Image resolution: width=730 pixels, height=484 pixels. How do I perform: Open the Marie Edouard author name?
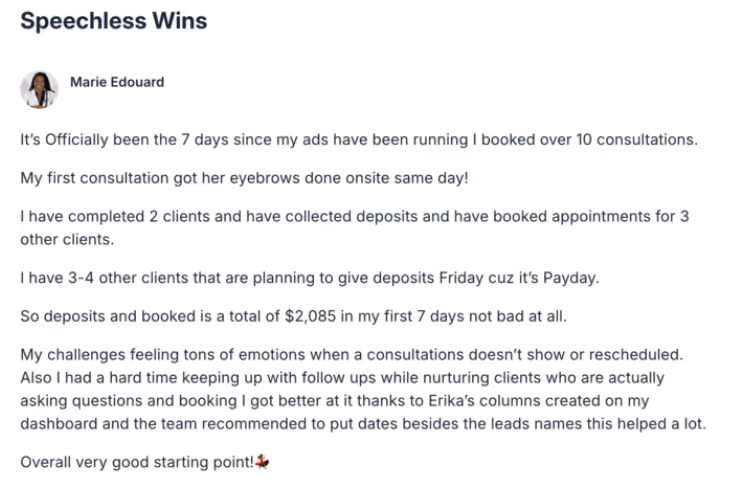pyautogui.click(x=117, y=82)
